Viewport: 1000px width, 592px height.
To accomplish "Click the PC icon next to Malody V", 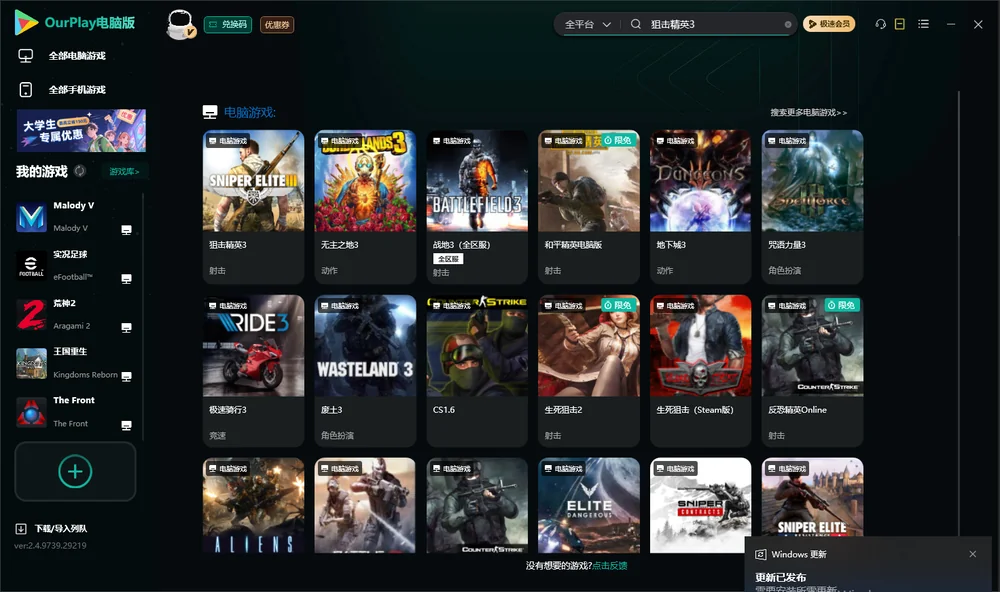I will [x=126, y=230].
